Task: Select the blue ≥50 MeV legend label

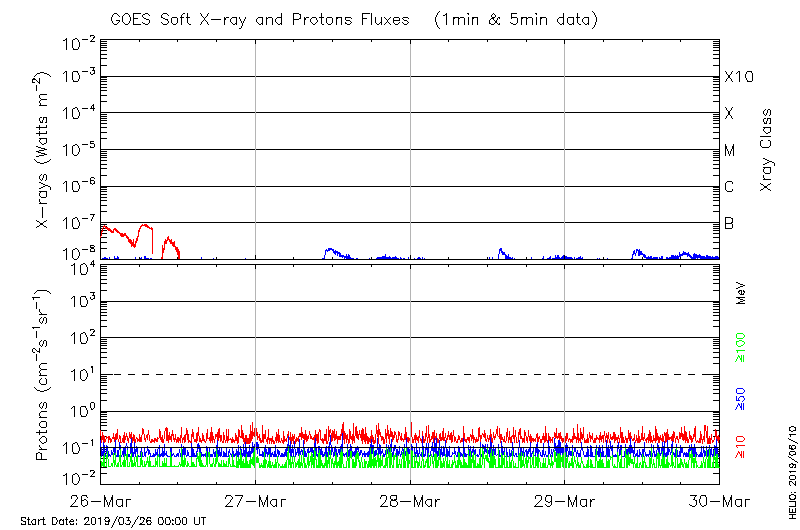Action: click(741, 397)
